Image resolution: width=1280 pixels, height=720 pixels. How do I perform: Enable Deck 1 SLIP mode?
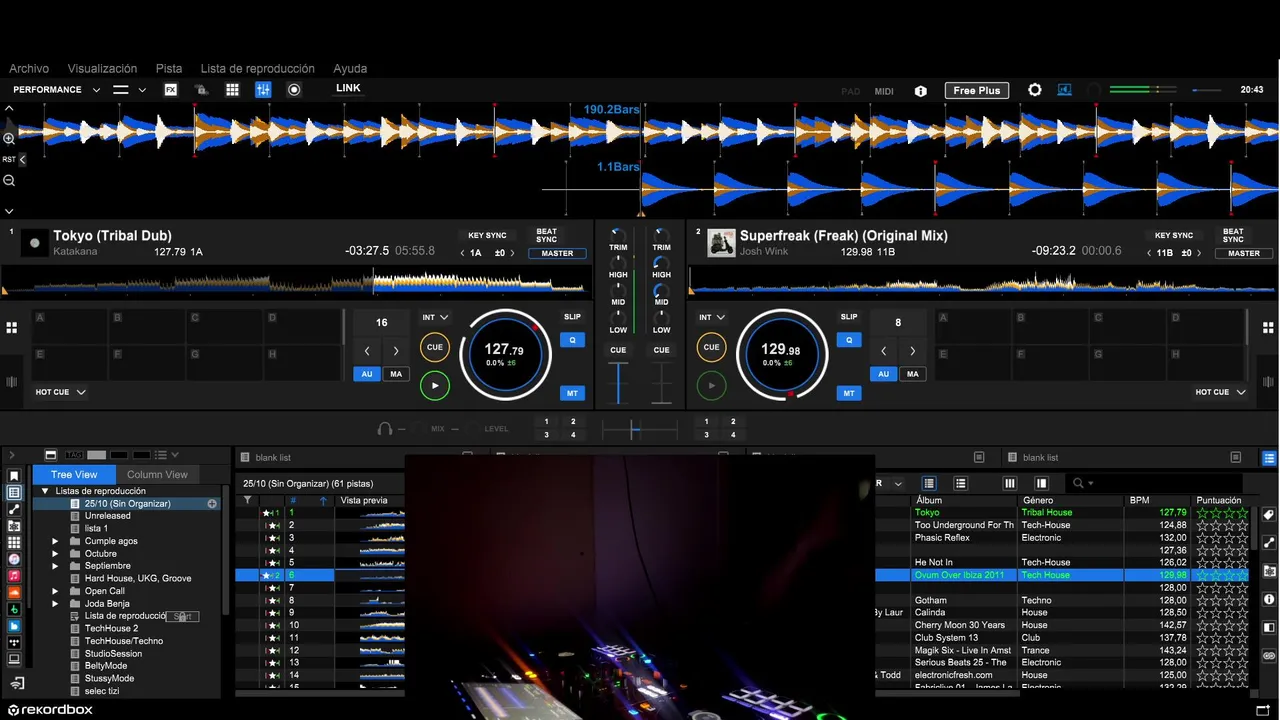pyautogui.click(x=572, y=317)
